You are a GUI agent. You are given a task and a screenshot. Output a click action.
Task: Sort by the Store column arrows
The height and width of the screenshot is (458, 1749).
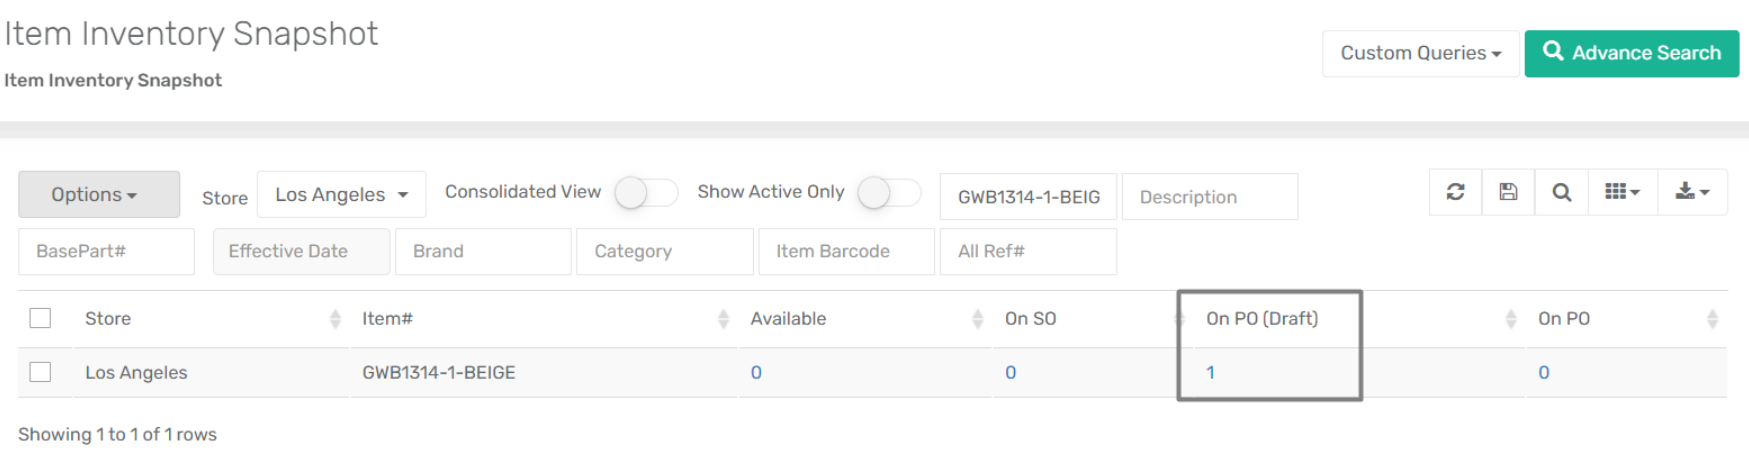(335, 319)
